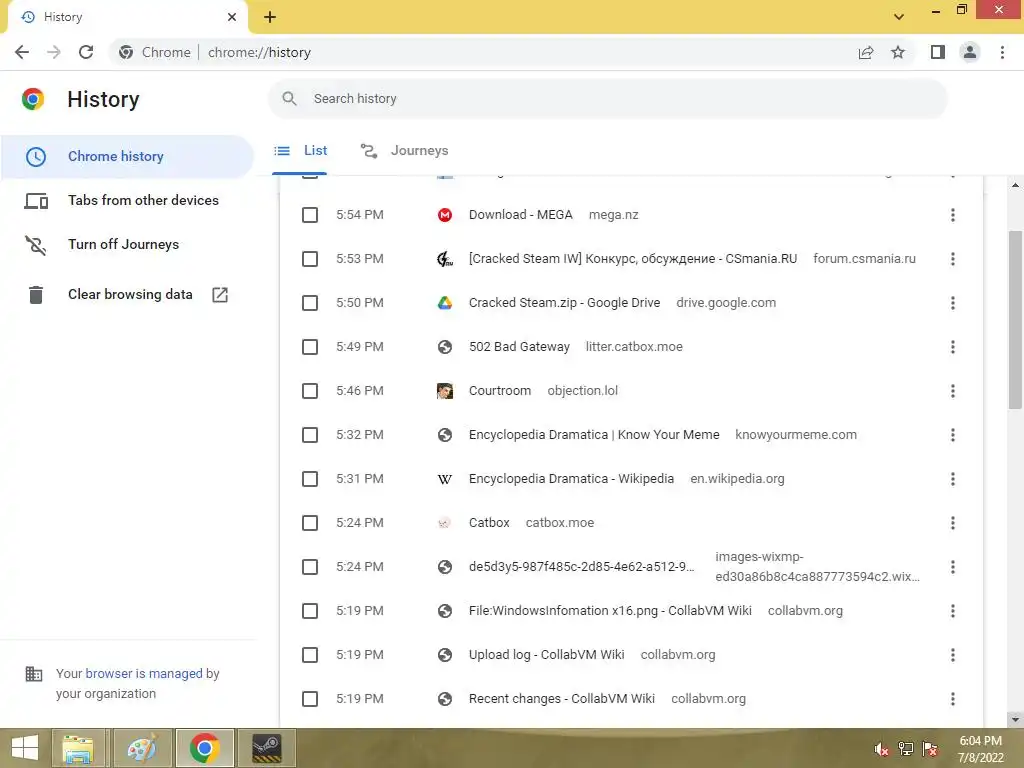Open the Download - MEGA history link
The image size is (1024, 768).
[520, 215]
